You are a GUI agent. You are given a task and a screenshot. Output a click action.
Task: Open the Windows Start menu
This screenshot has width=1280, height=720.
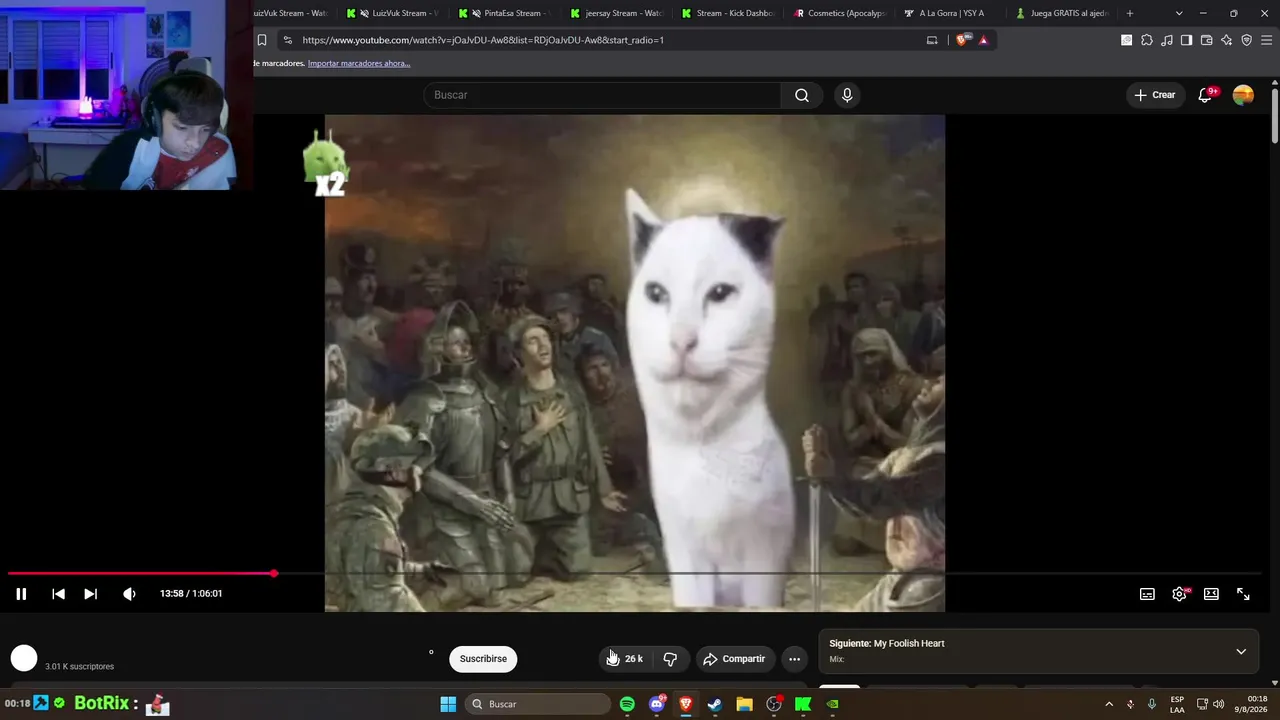point(448,704)
